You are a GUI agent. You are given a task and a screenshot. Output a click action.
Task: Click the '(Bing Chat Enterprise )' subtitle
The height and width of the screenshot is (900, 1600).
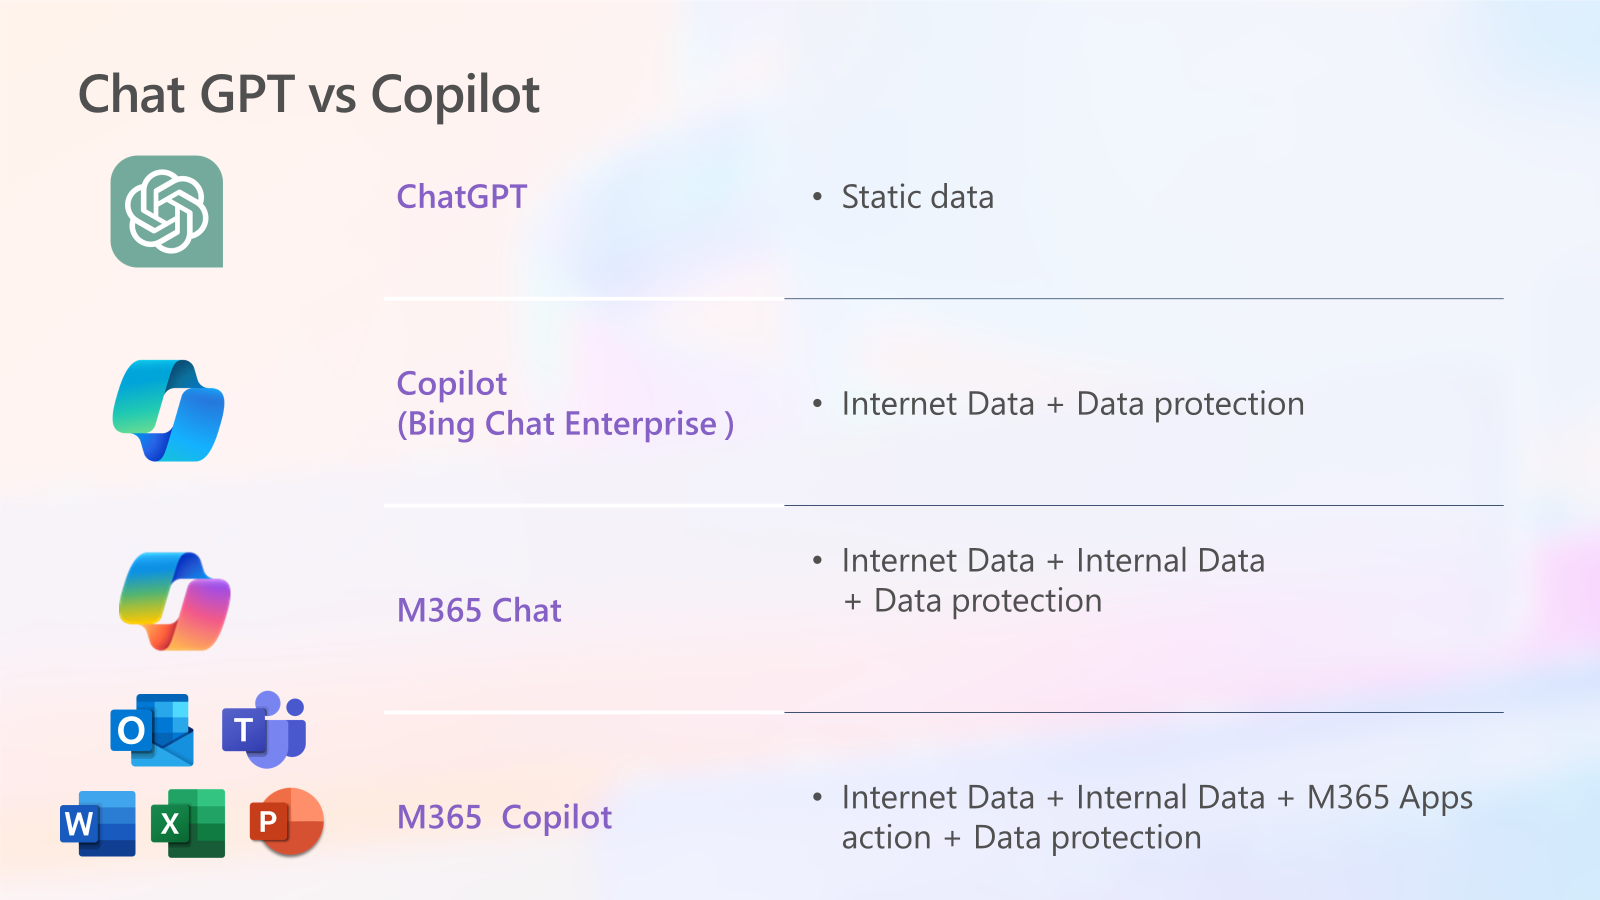pos(565,424)
